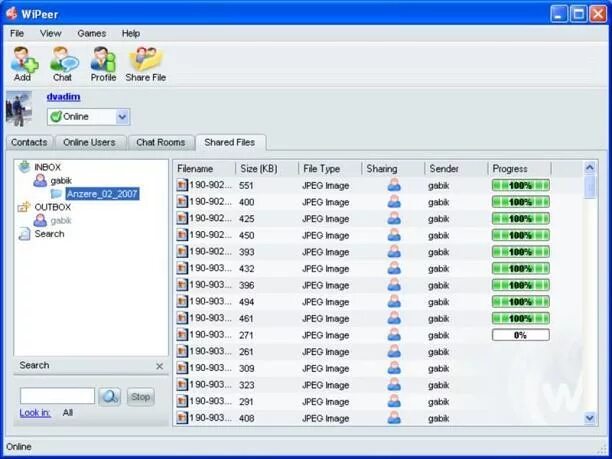Viewport: 612px width, 459px height.
Task: Click the file icon in the 425 KB row
Action: point(182,218)
